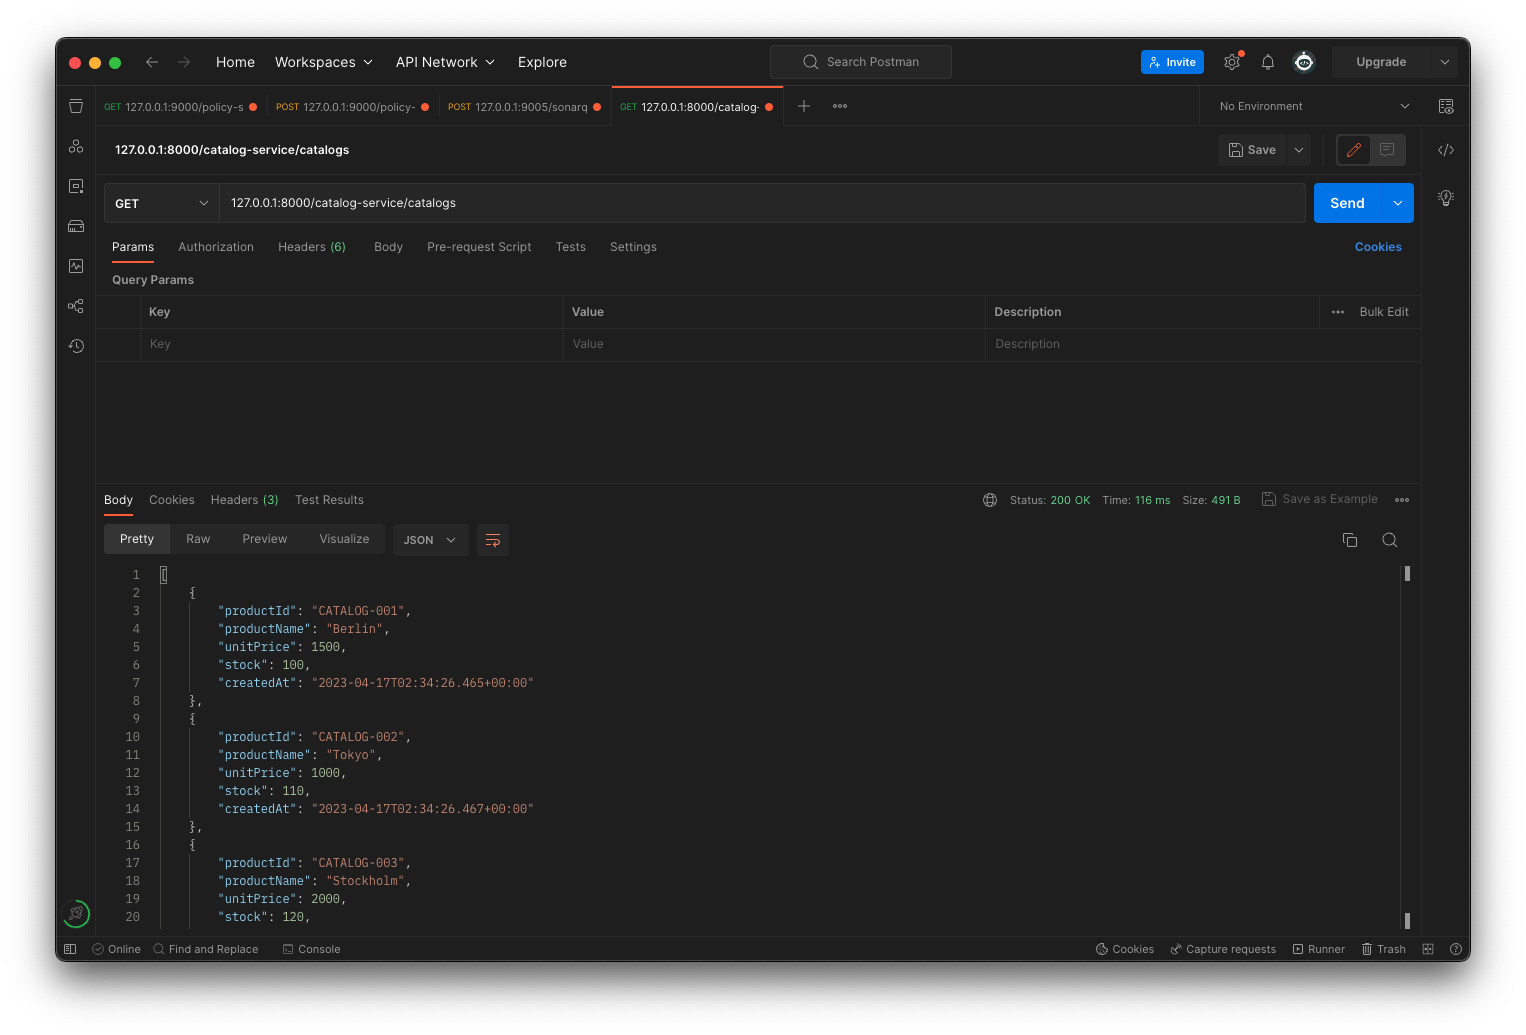
Task: Go back with the left arrow
Action: click(x=152, y=62)
